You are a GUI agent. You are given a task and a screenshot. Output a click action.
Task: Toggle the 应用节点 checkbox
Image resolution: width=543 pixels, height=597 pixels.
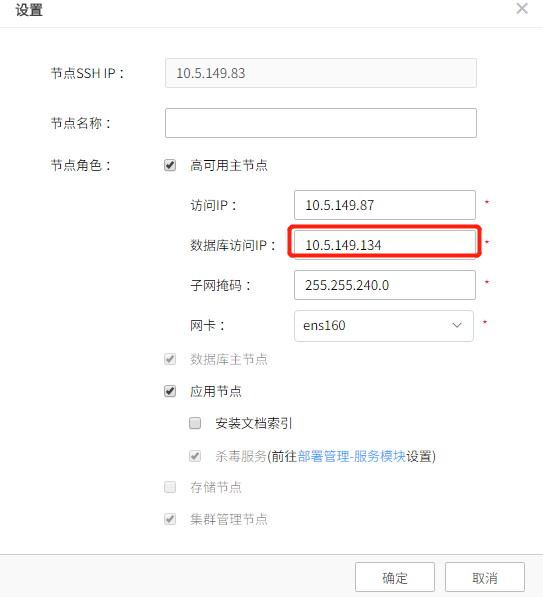(x=170, y=391)
